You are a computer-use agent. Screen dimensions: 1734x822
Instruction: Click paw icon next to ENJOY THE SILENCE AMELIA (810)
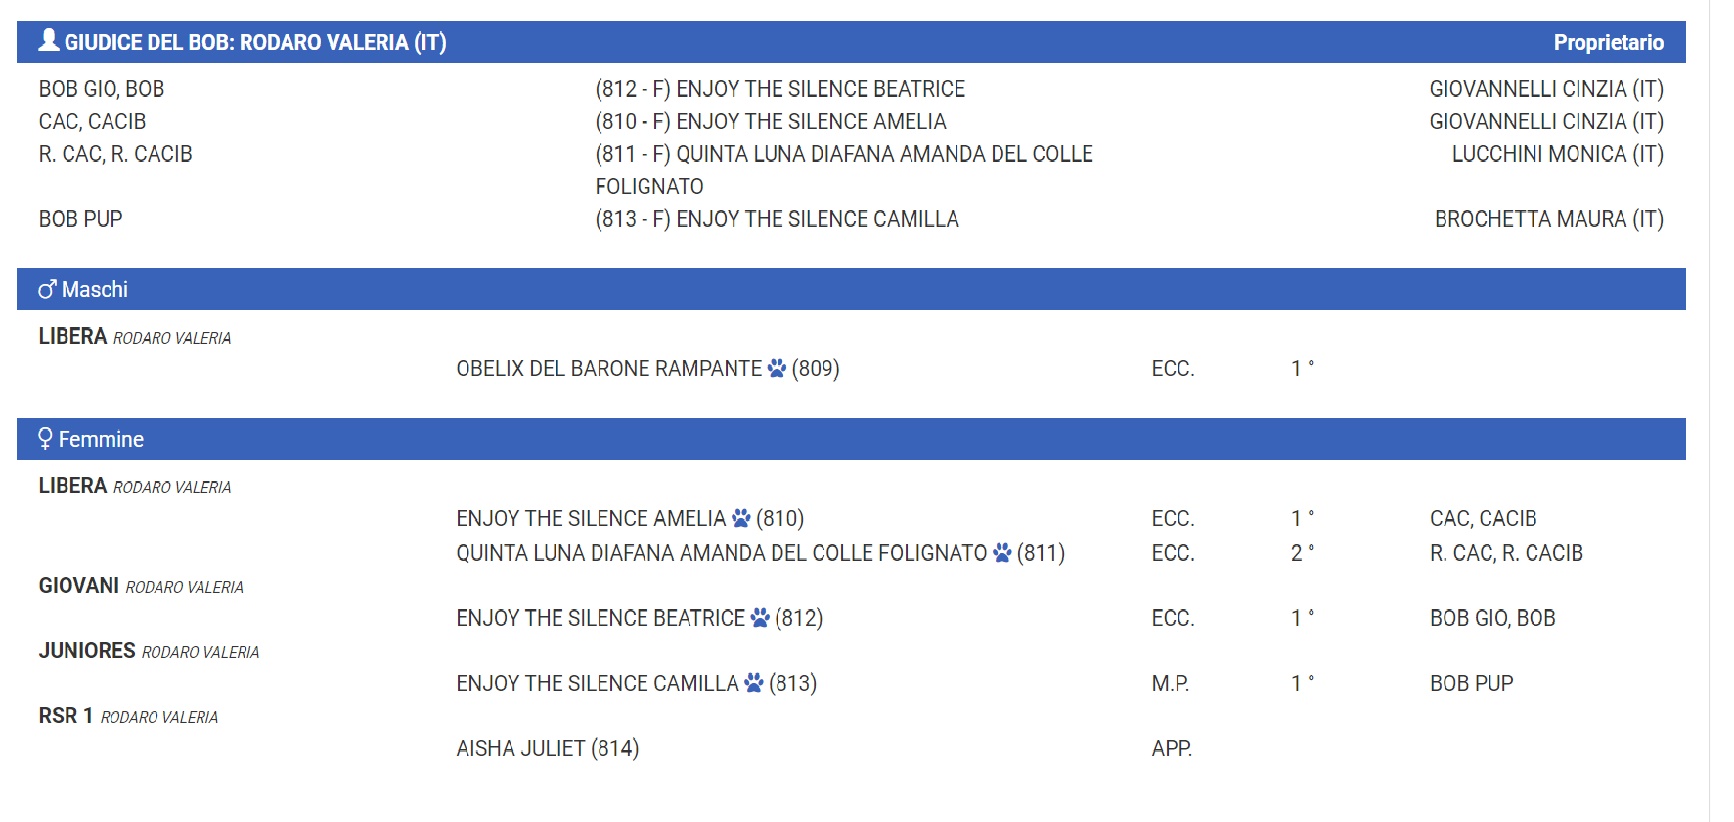[741, 518]
